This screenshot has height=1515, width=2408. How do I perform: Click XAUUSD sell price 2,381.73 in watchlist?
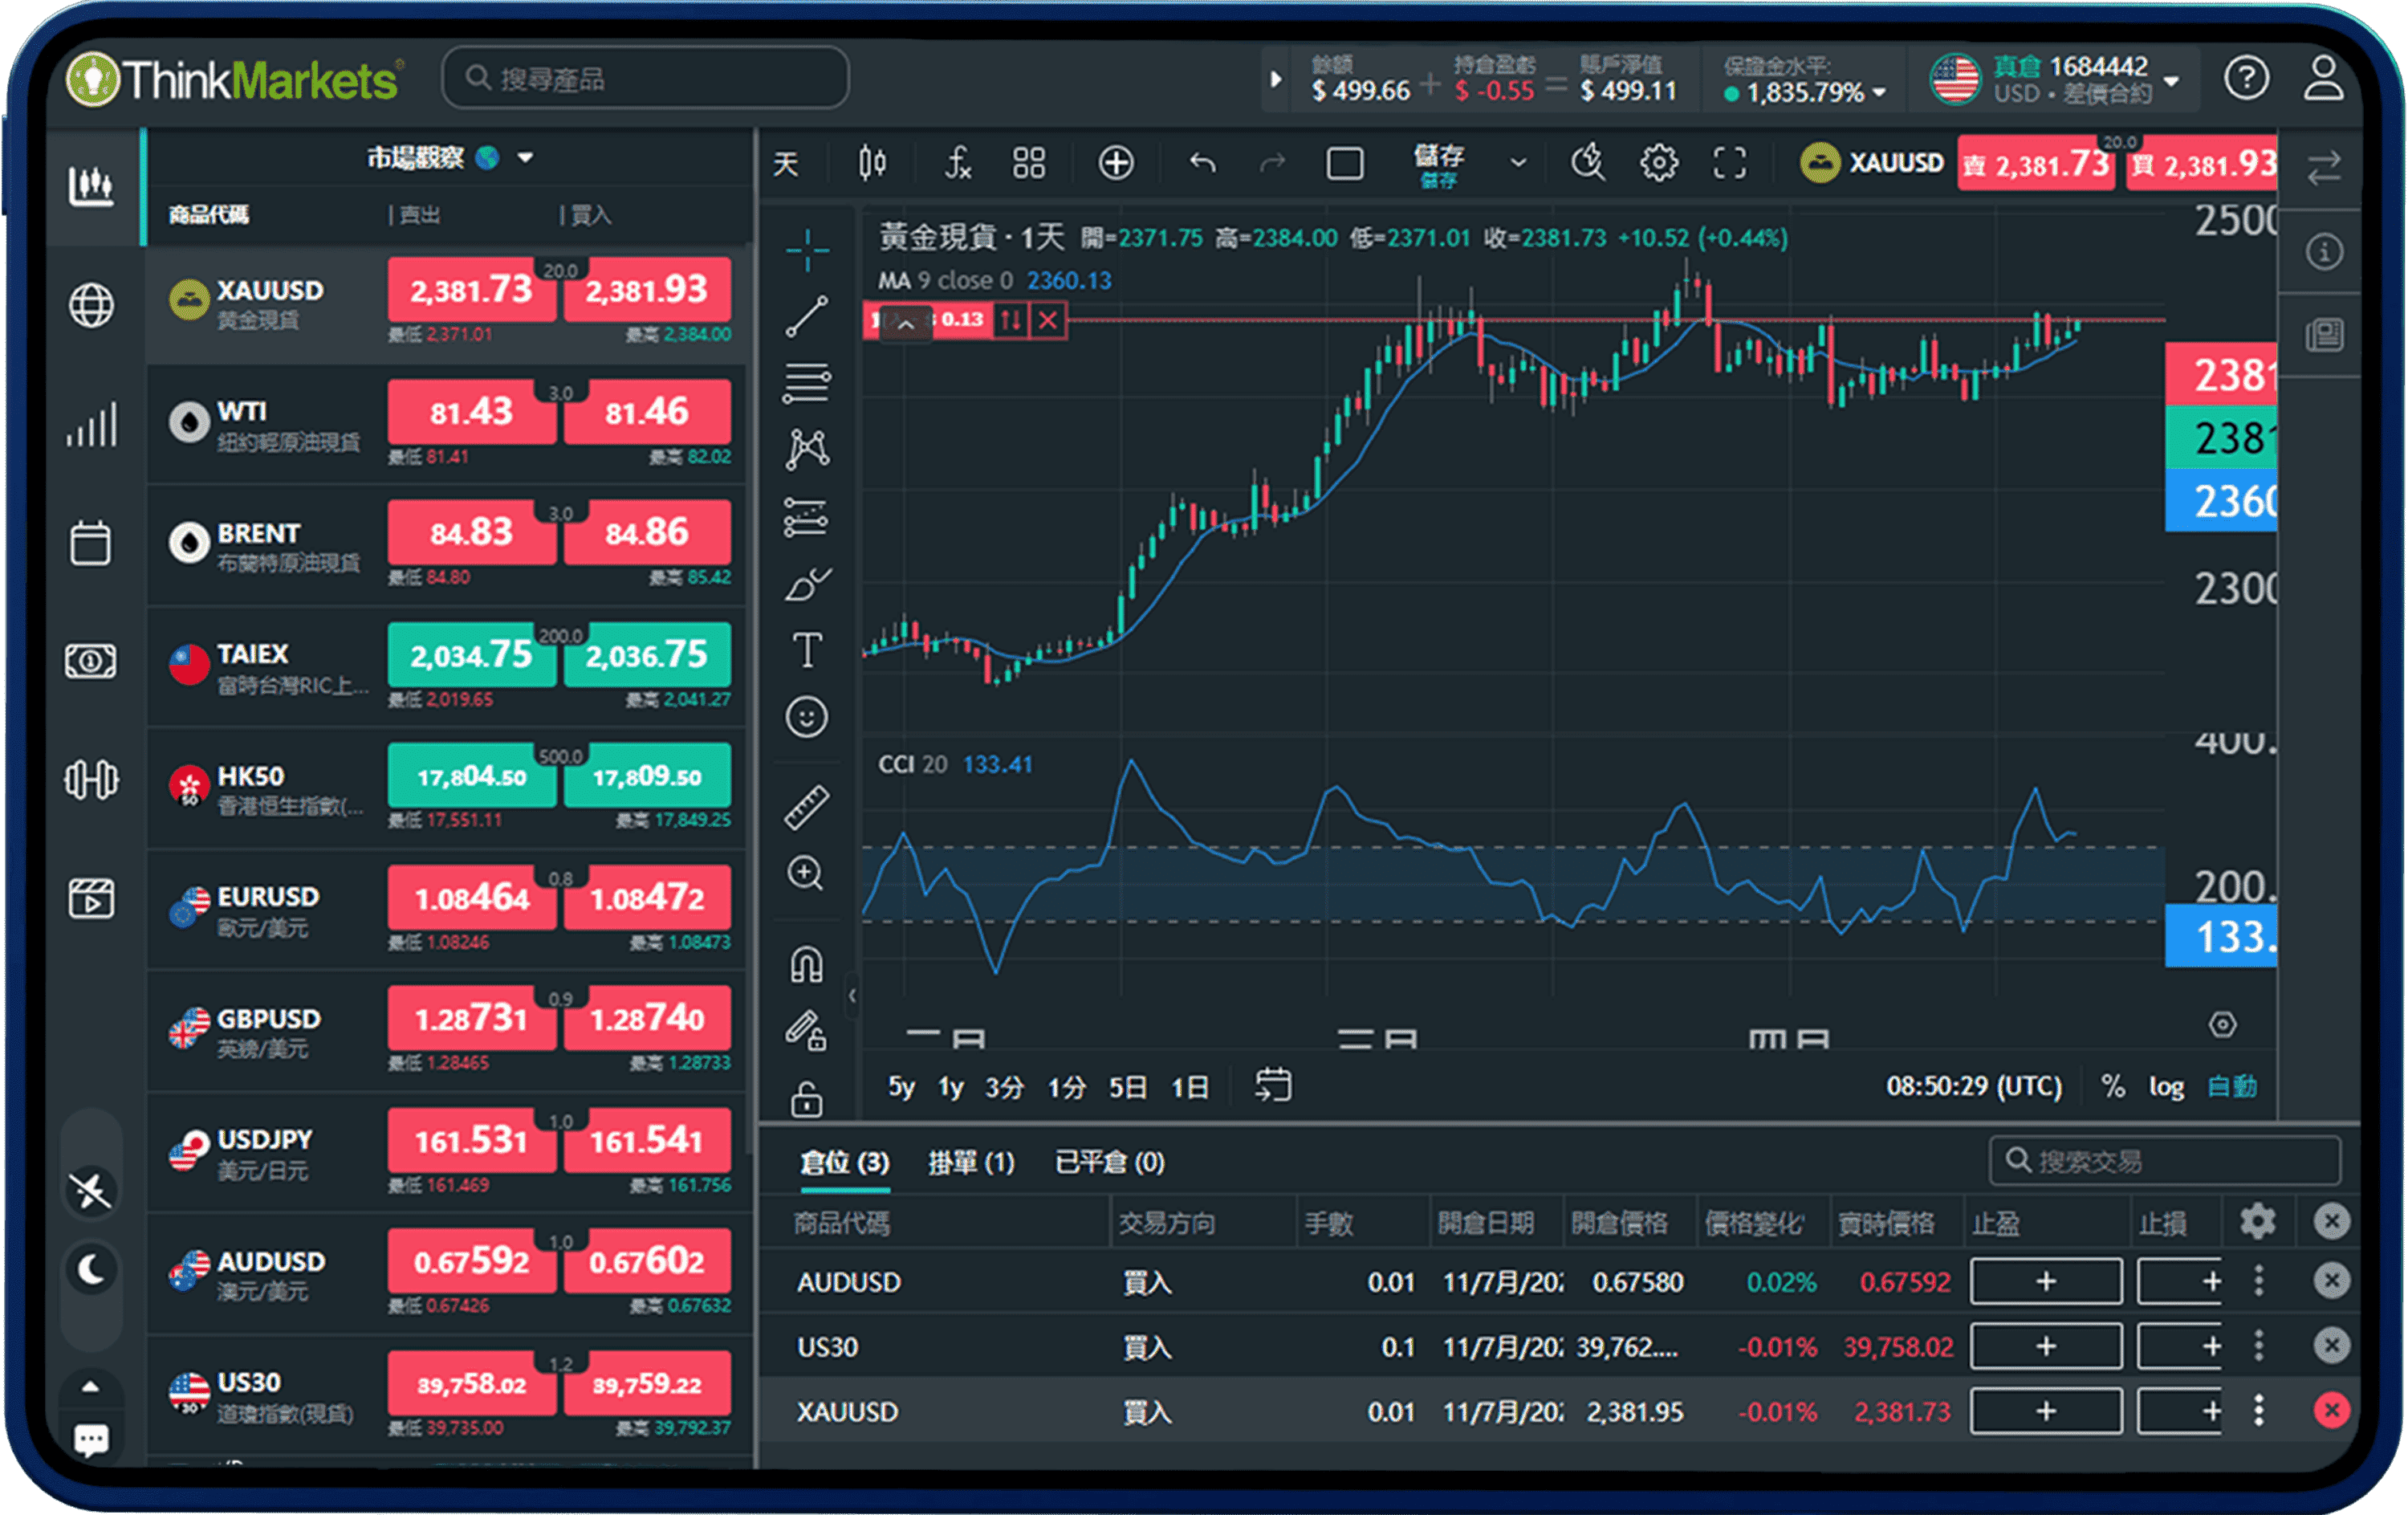(x=471, y=290)
